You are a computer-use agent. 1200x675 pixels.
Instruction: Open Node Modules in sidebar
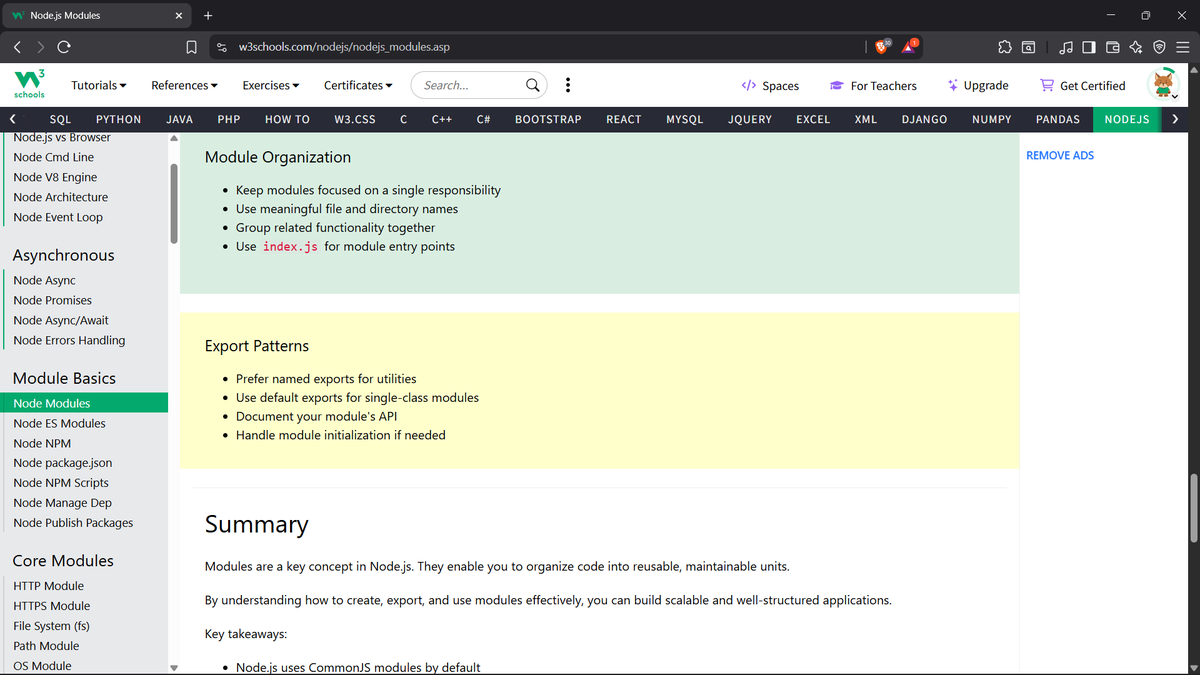tap(84, 403)
